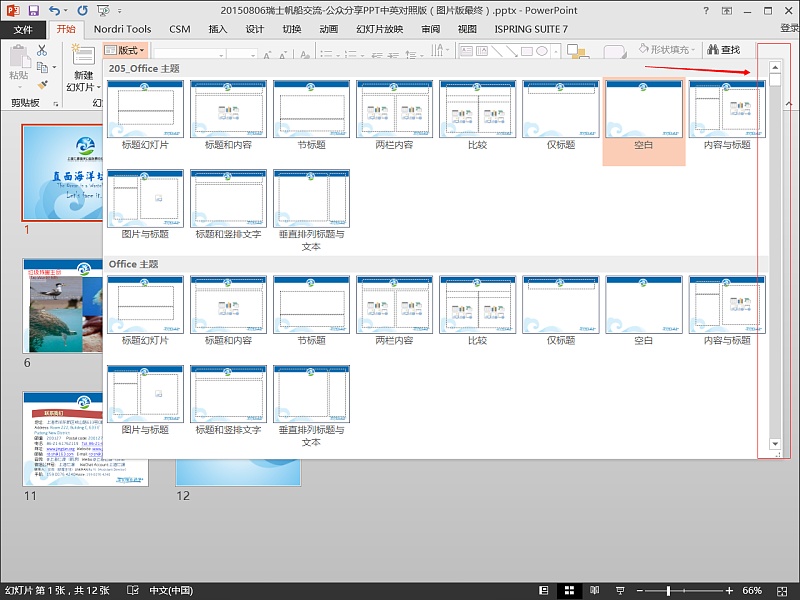Click the Undo arrow icon

(x=55, y=10)
